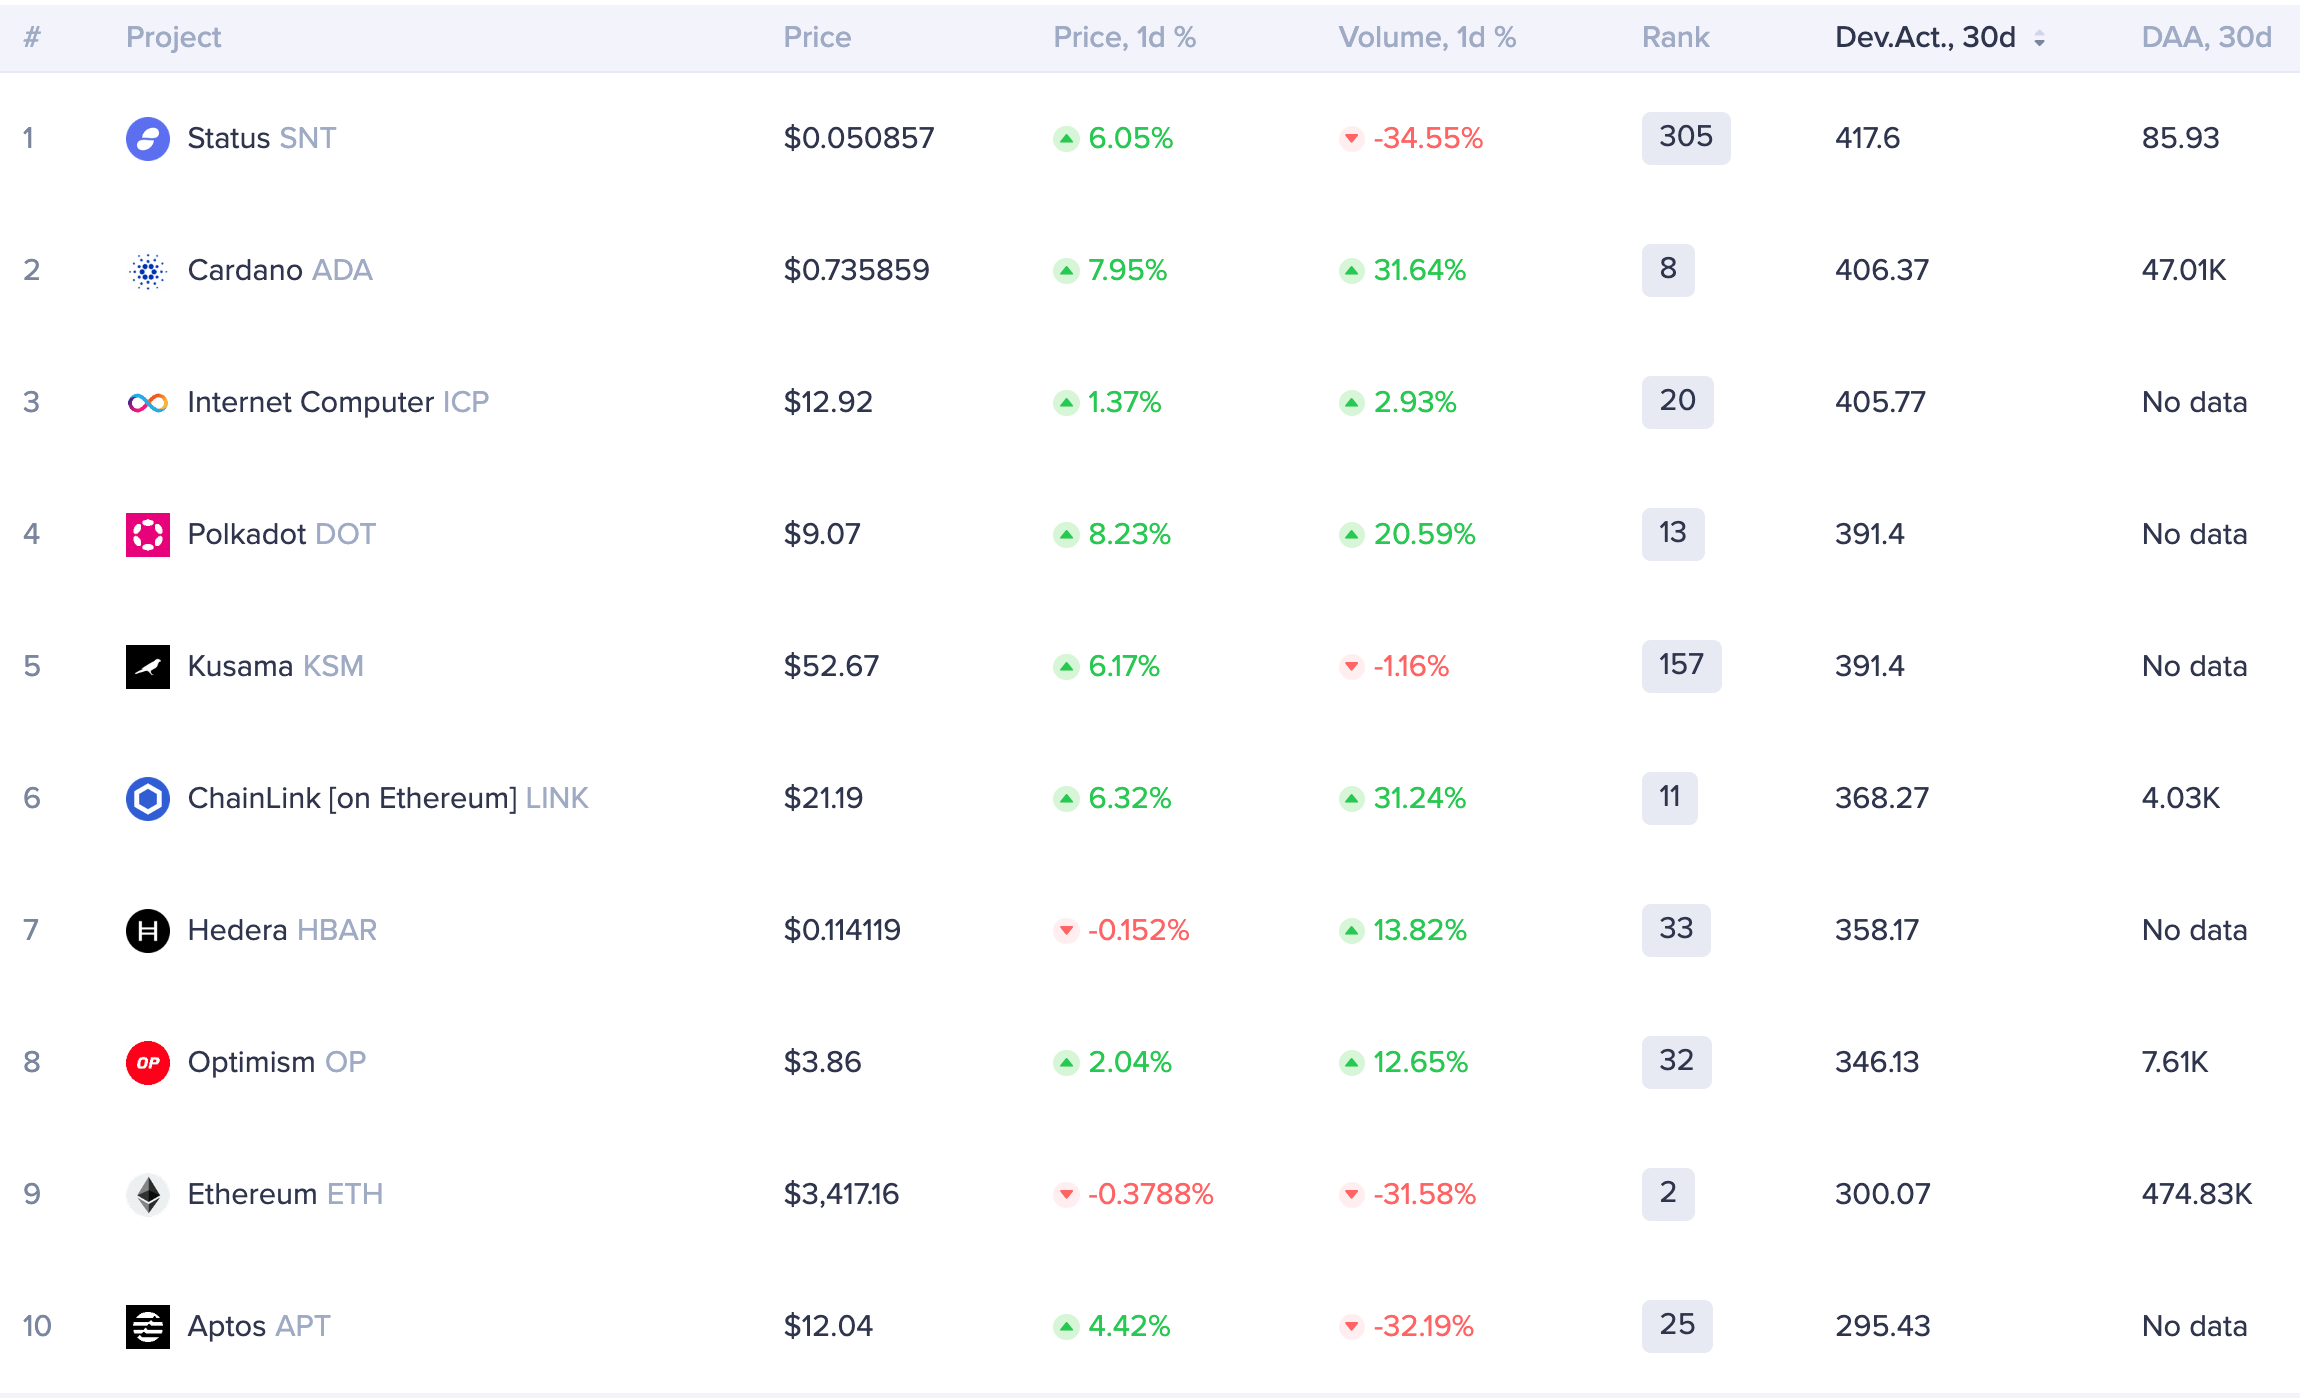Image resolution: width=2300 pixels, height=1398 pixels.
Task: Click red down arrow beside -34.55% volume
Action: click(1351, 138)
